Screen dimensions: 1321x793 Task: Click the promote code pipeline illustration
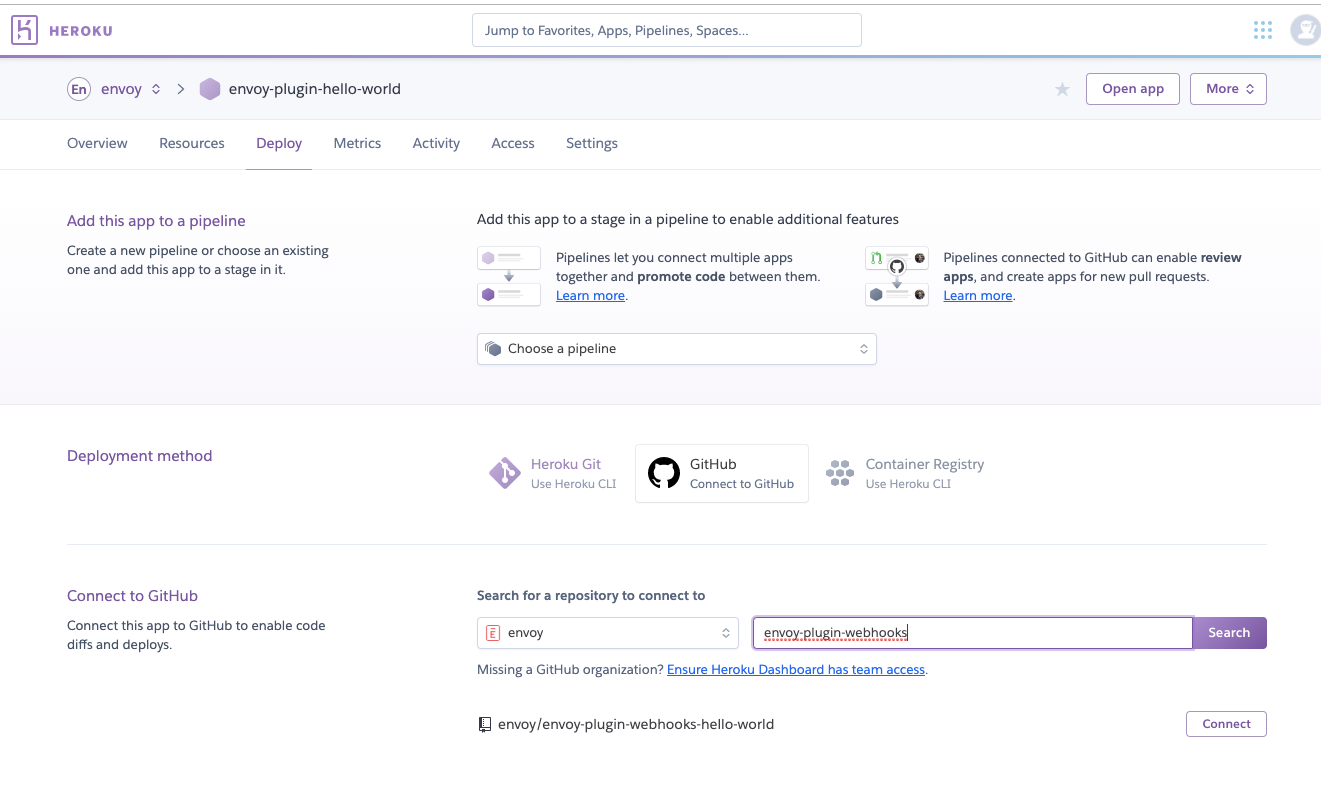point(509,276)
